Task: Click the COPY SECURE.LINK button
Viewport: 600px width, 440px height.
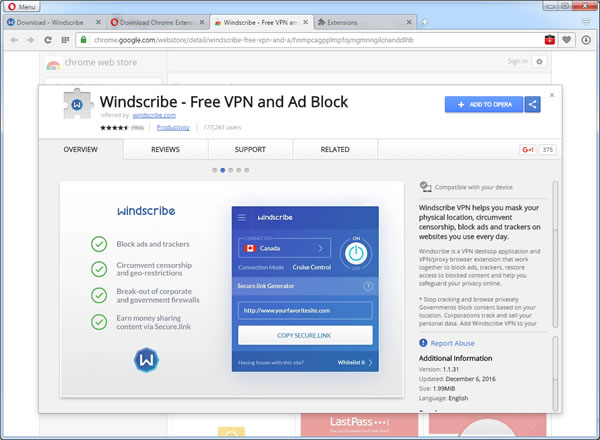Action: [x=305, y=336]
